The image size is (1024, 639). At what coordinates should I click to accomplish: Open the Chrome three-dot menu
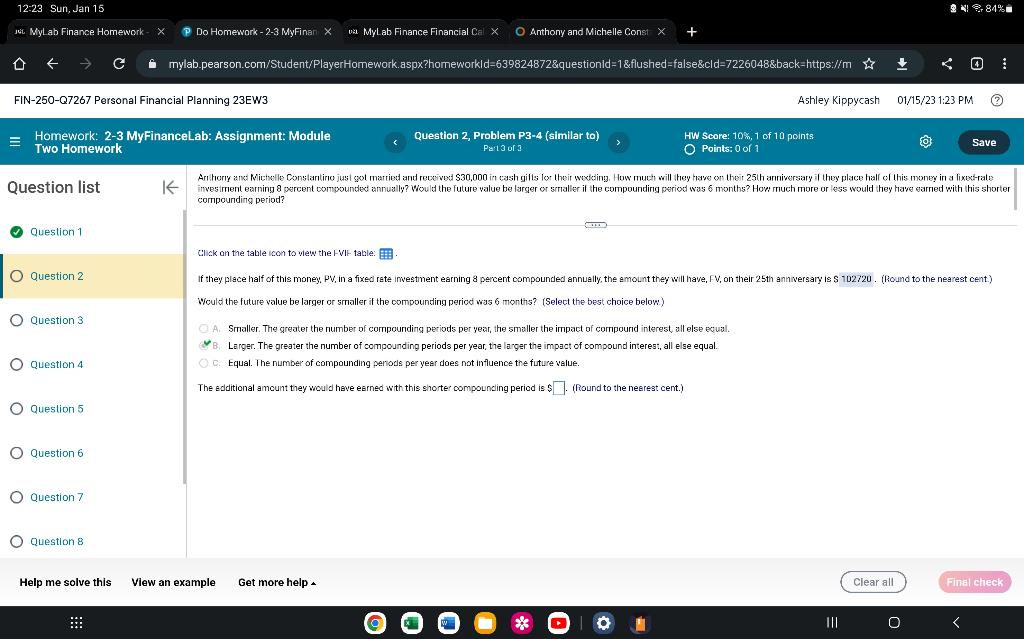click(x=1004, y=63)
